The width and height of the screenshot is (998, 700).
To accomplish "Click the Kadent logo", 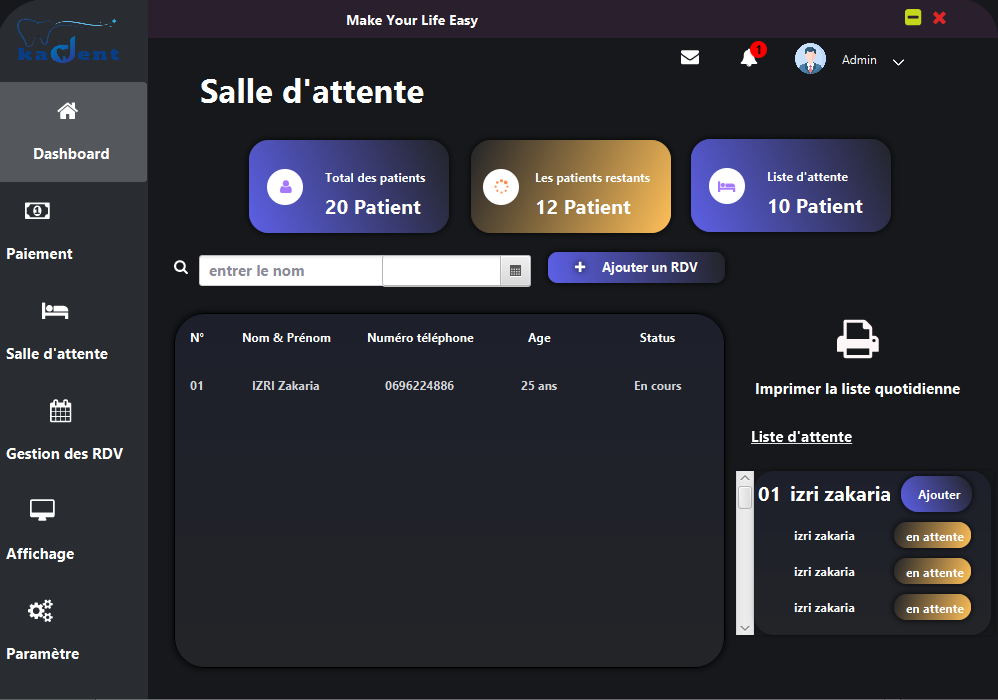I will 69,42.
